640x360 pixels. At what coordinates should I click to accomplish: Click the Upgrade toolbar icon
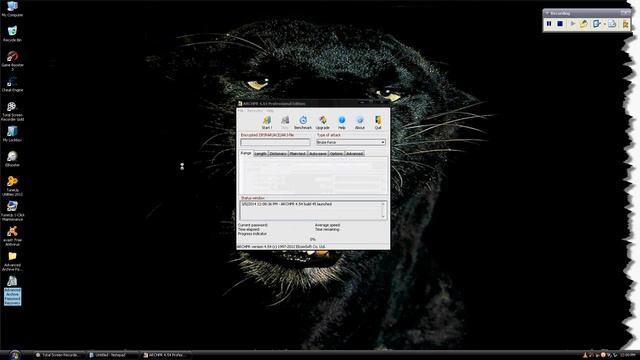pos(322,122)
